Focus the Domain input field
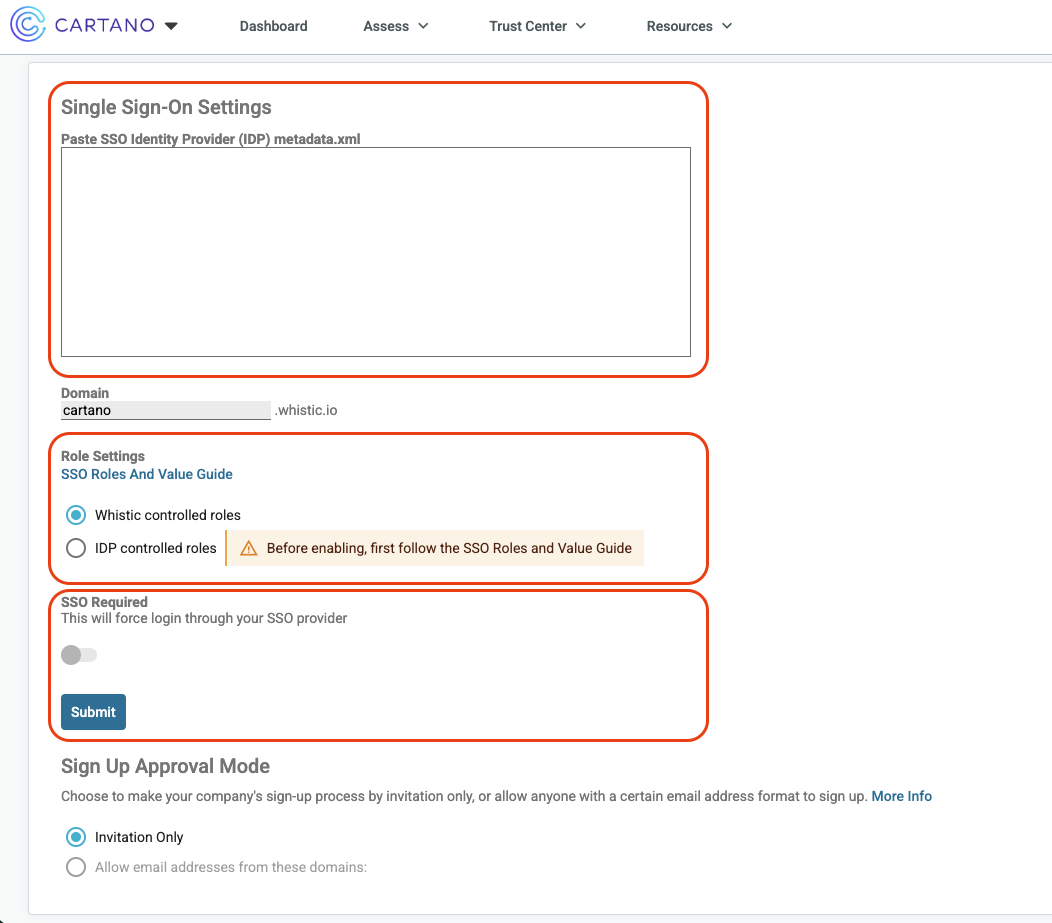This screenshot has width=1052, height=923. coord(165,410)
